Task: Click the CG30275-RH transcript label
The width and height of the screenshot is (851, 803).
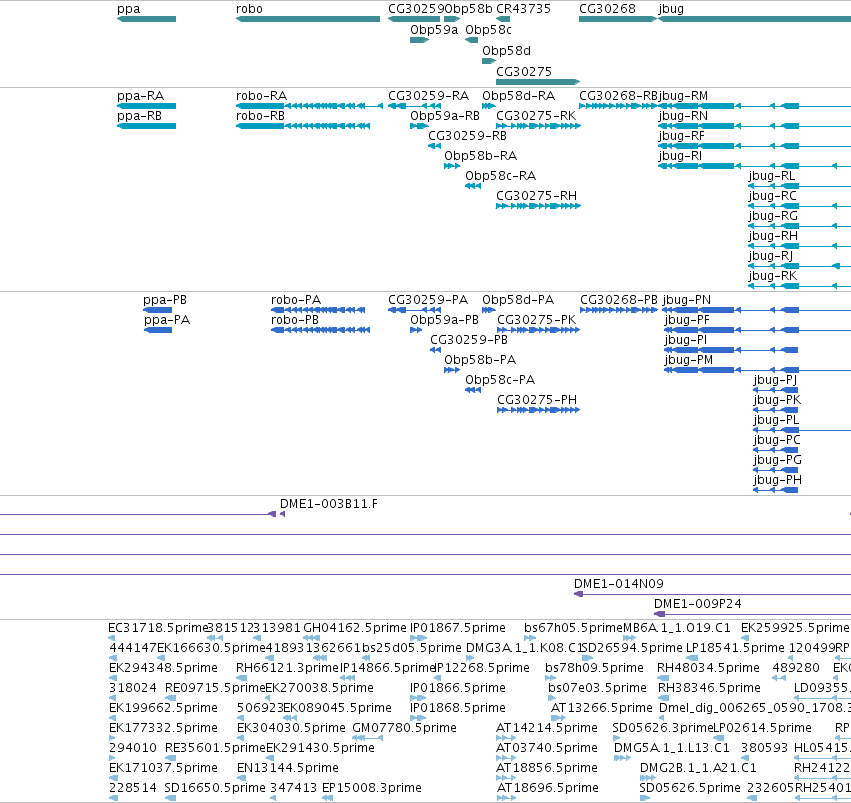Action: click(x=536, y=196)
